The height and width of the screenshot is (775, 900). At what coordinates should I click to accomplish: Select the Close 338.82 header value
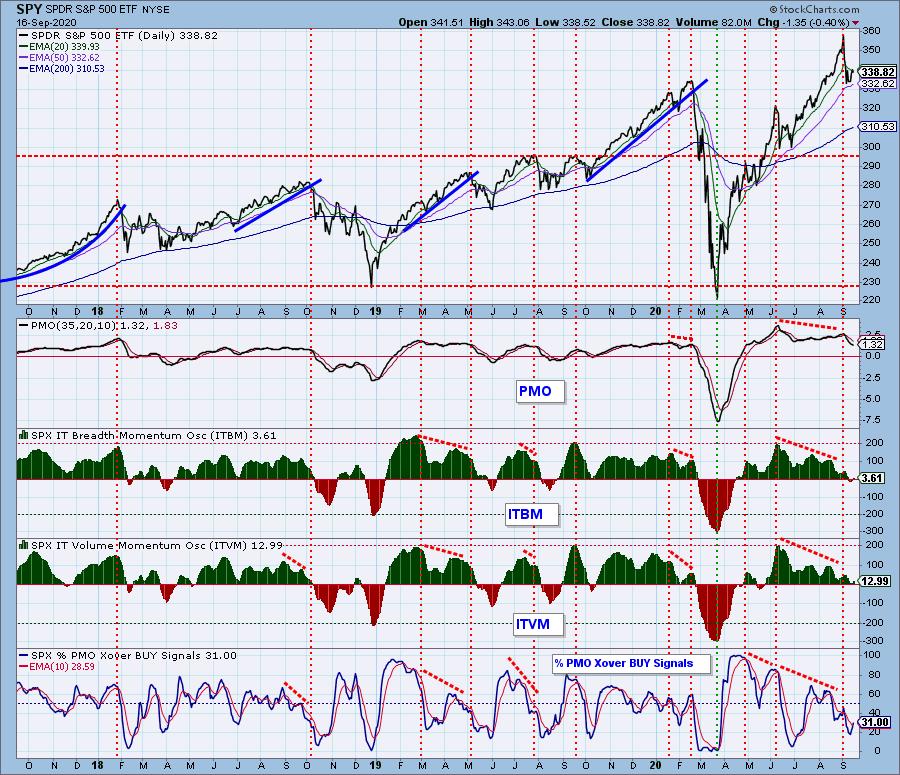click(x=635, y=22)
